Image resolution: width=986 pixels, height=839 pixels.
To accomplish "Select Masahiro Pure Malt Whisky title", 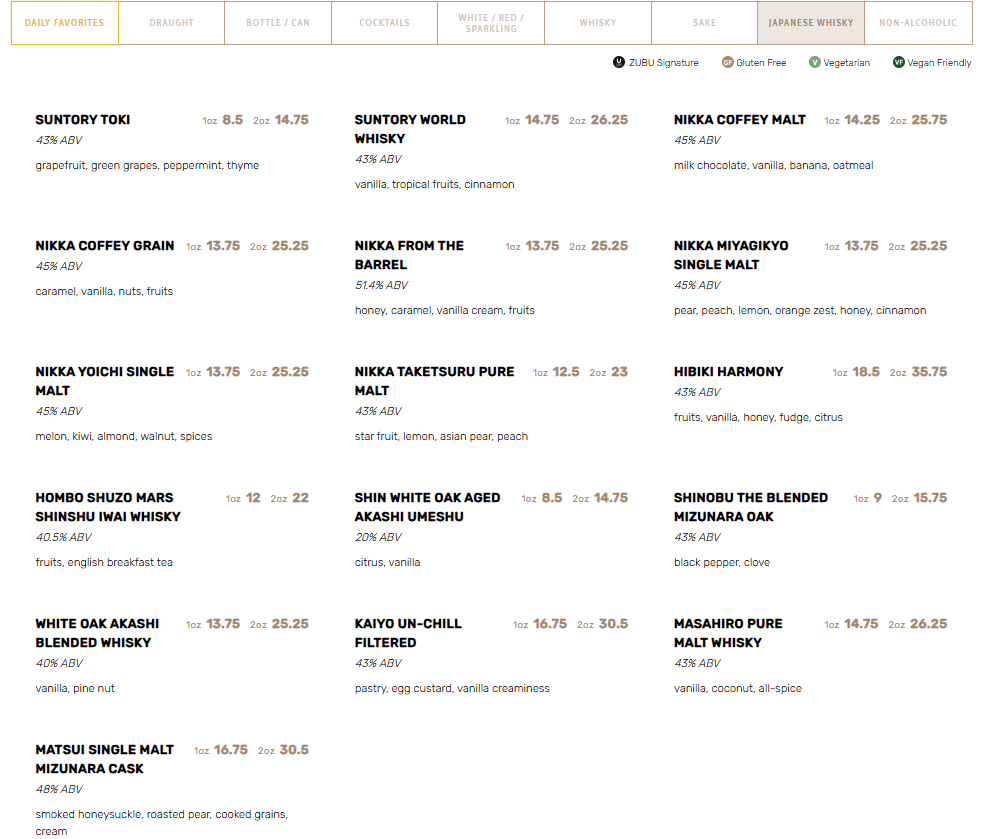I will coord(728,633).
